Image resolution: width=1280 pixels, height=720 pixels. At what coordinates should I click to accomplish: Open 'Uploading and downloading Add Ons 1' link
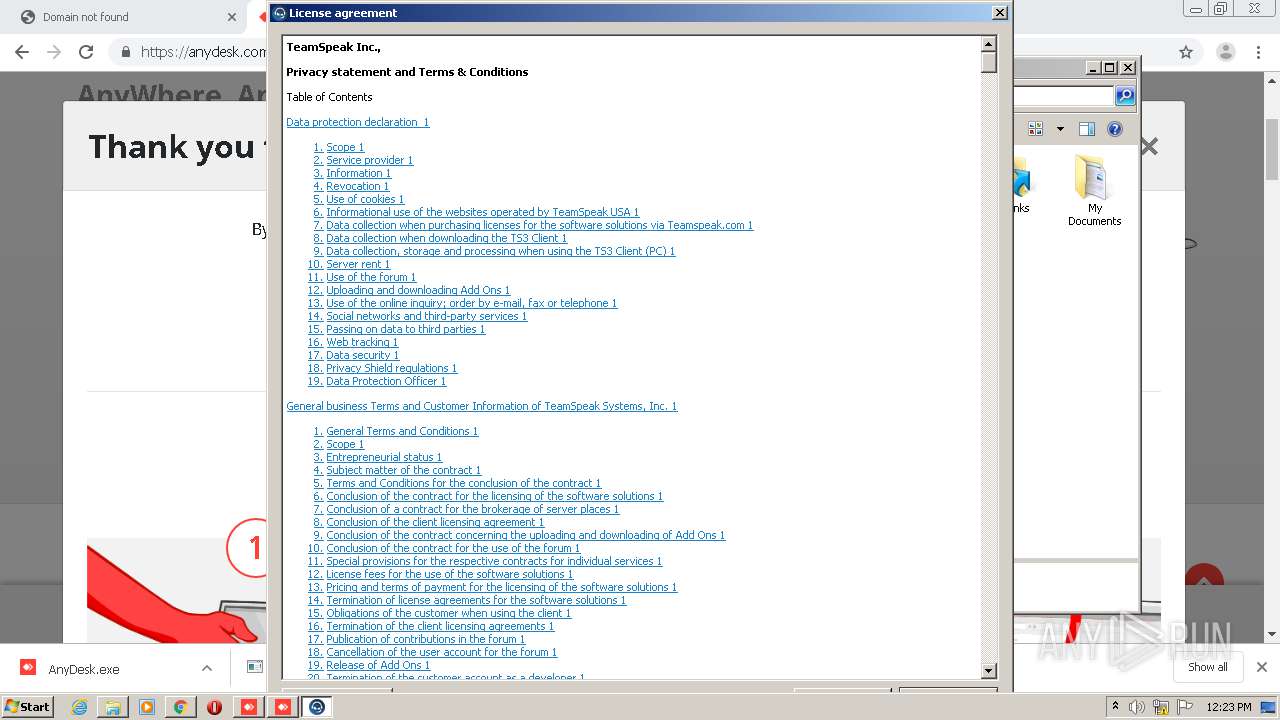pos(418,290)
